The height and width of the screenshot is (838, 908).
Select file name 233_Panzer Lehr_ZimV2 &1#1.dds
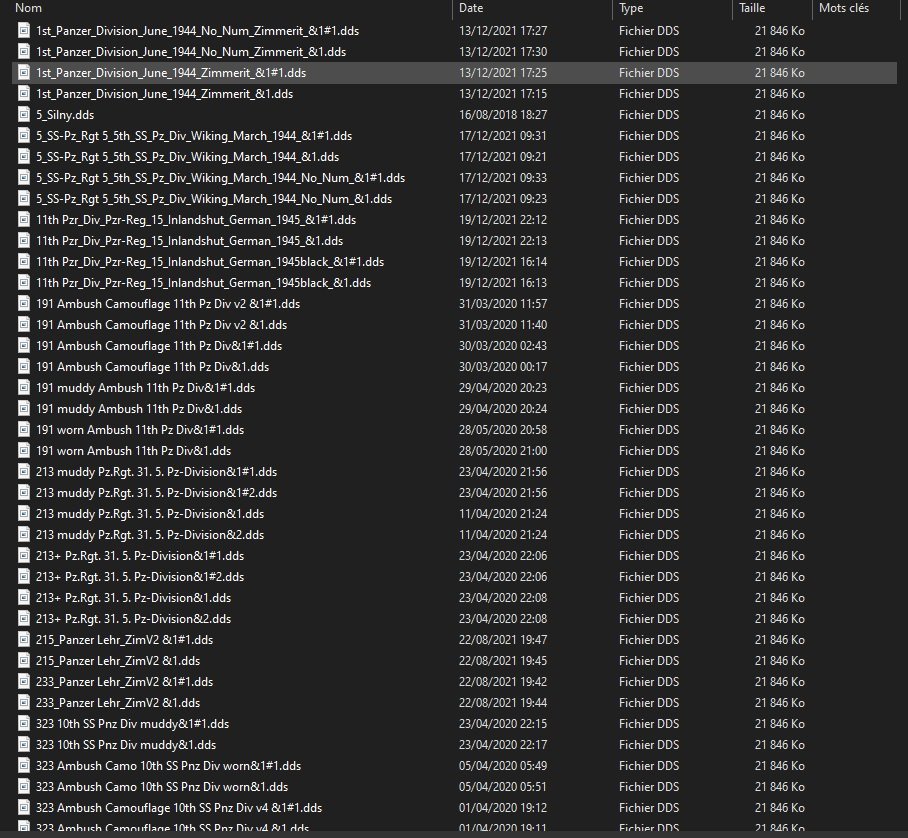tap(125, 682)
